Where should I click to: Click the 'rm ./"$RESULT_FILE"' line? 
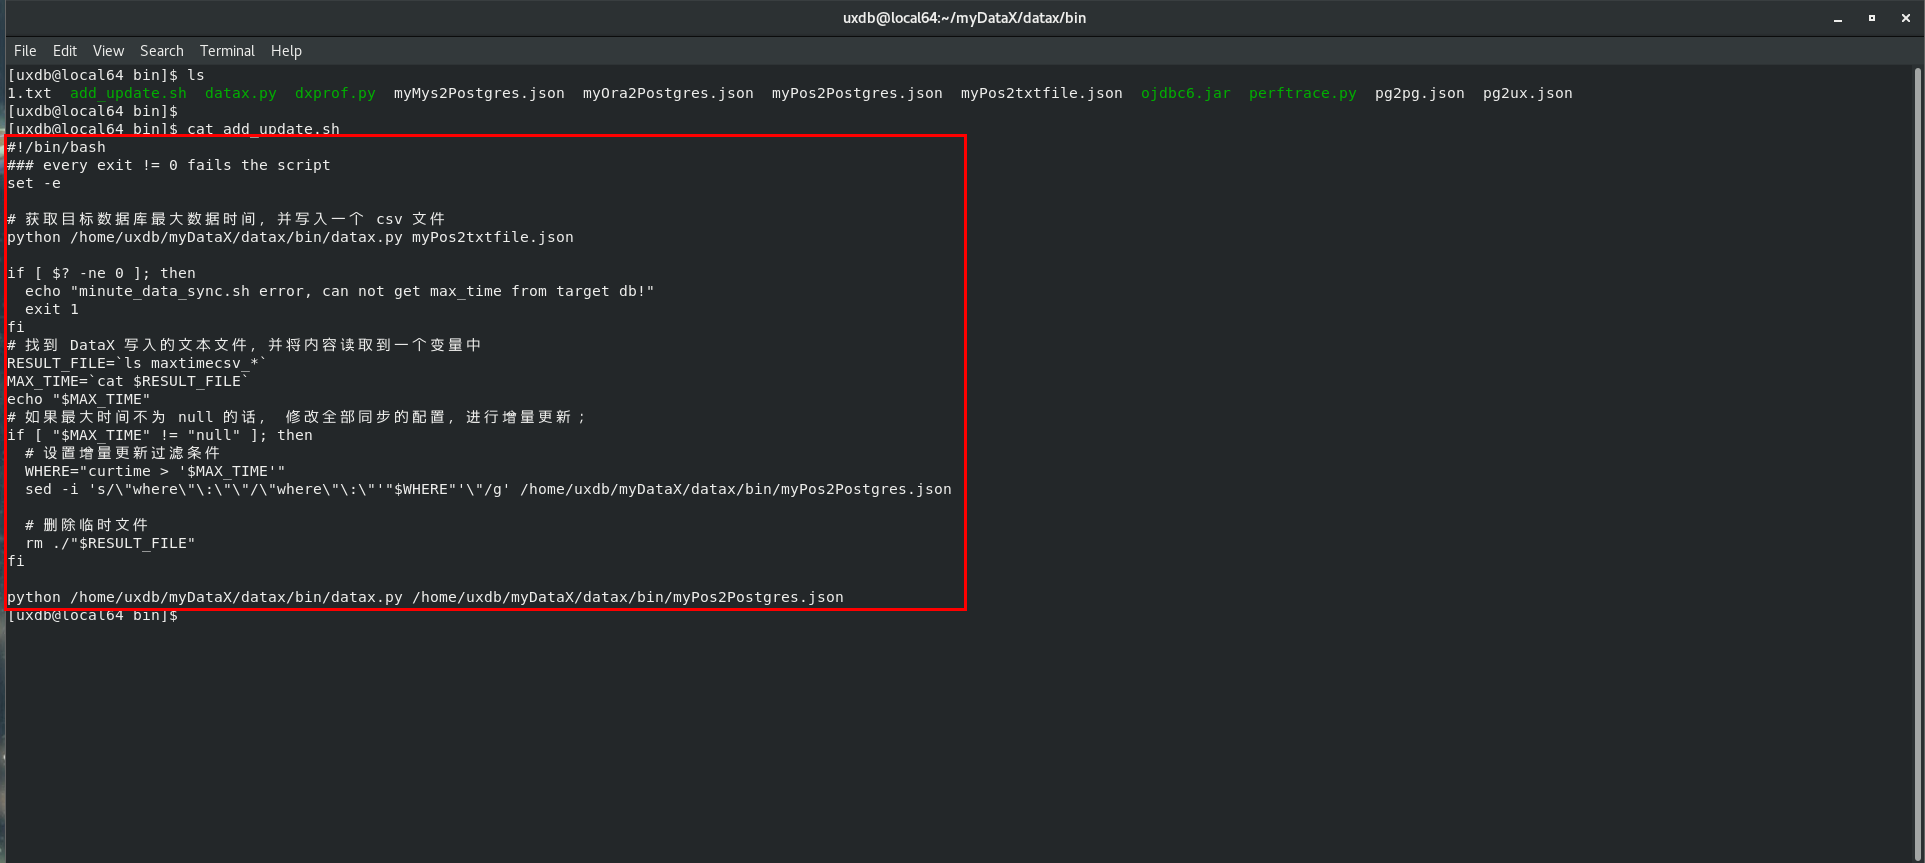pyautogui.click(x=110, y=543)
